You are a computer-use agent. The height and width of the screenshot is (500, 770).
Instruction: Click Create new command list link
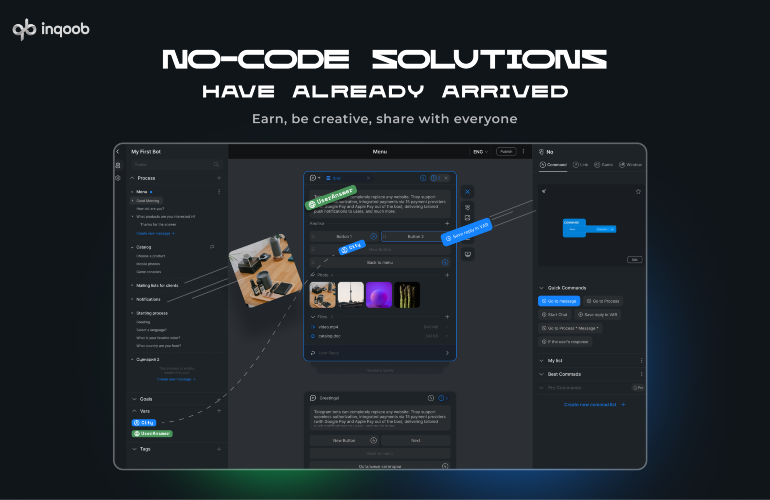(594, 405)
